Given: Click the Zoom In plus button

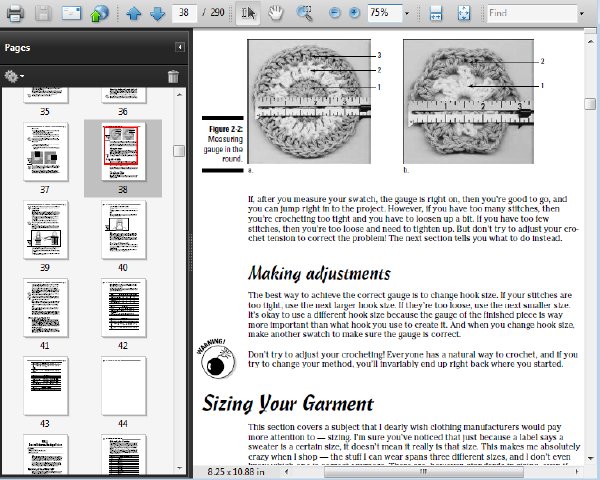Looking at the screenshot, I should (x=355, y=13).
